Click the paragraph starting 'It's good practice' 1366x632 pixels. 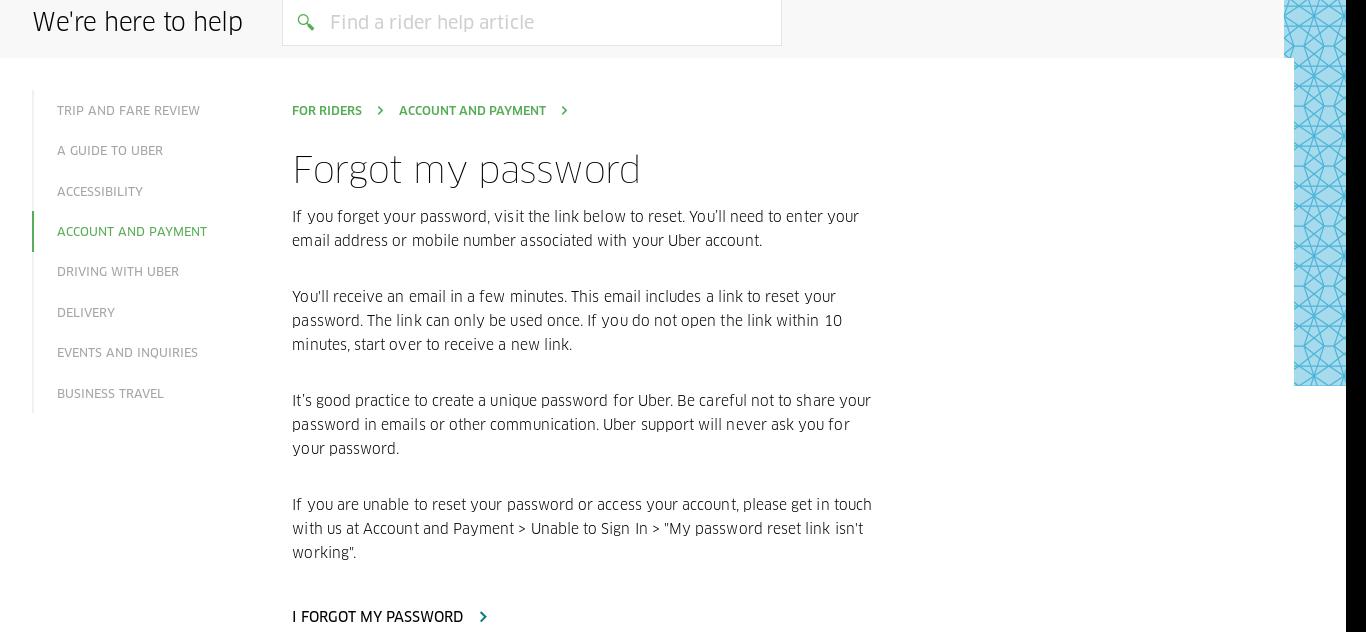coord(581,425)
